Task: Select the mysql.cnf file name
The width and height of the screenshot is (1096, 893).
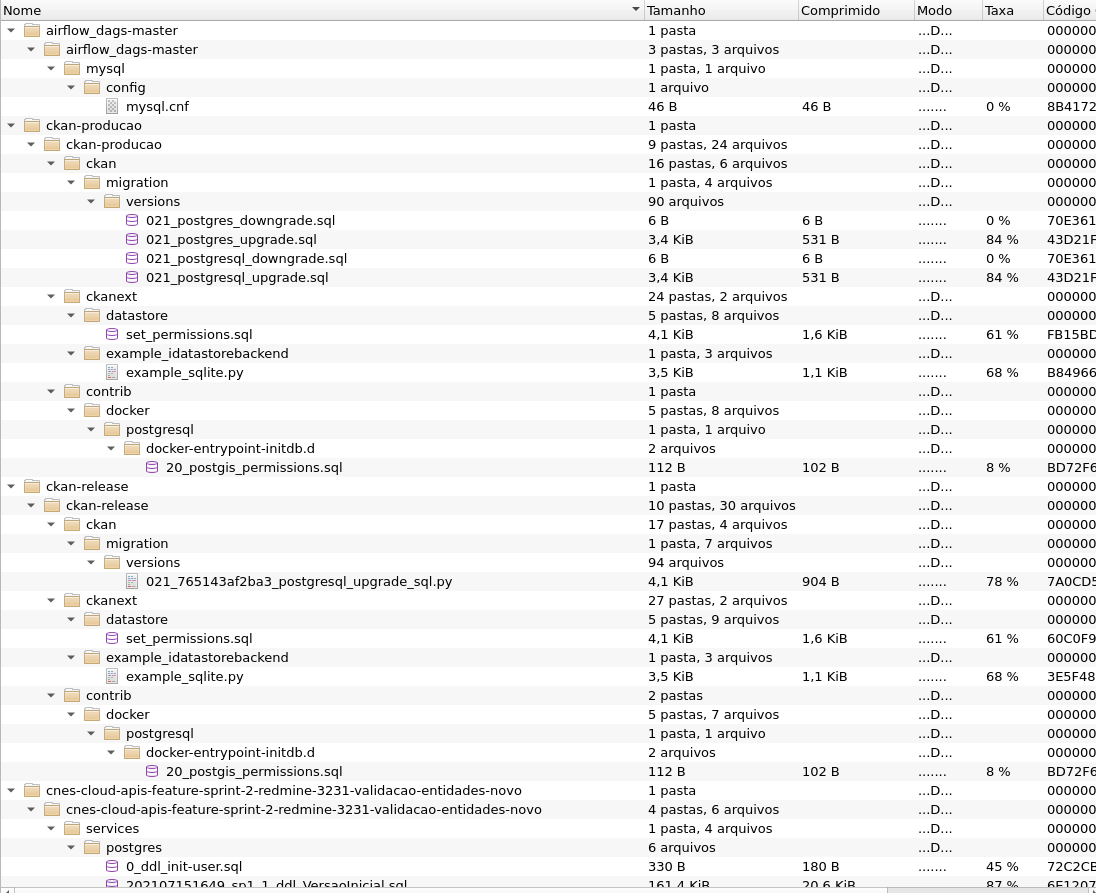Action: (157, 106)
